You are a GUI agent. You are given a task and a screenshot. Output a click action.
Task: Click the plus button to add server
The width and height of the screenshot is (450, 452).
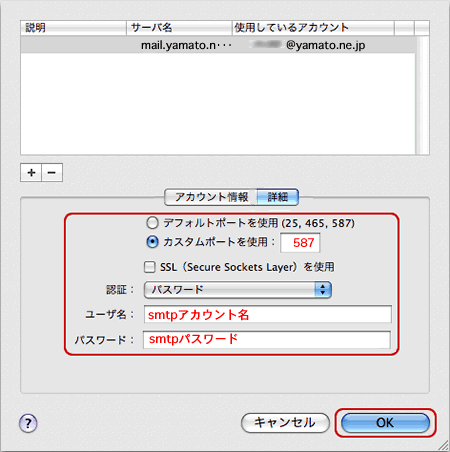31,173
